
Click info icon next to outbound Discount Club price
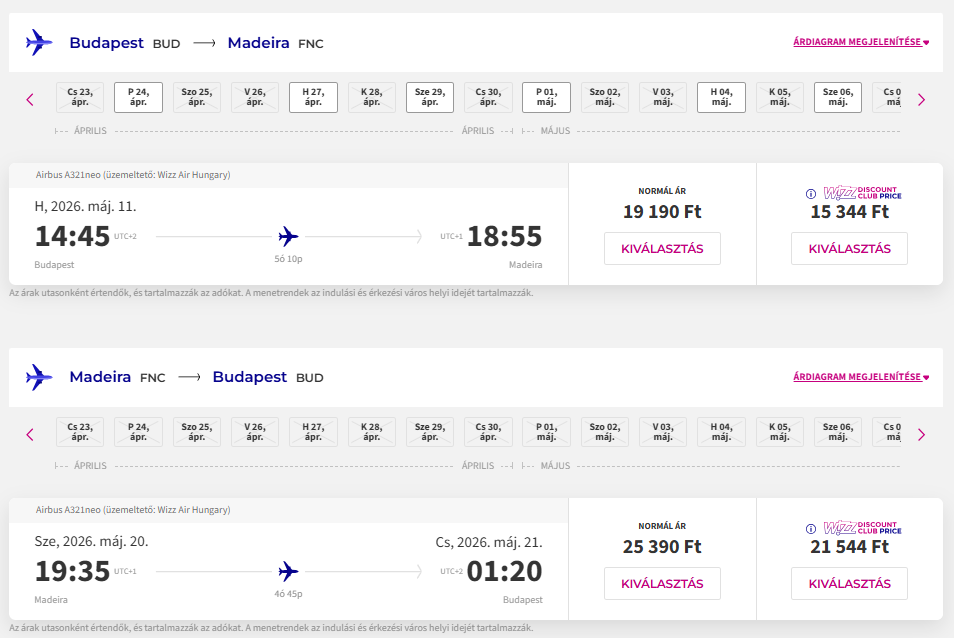811,194
